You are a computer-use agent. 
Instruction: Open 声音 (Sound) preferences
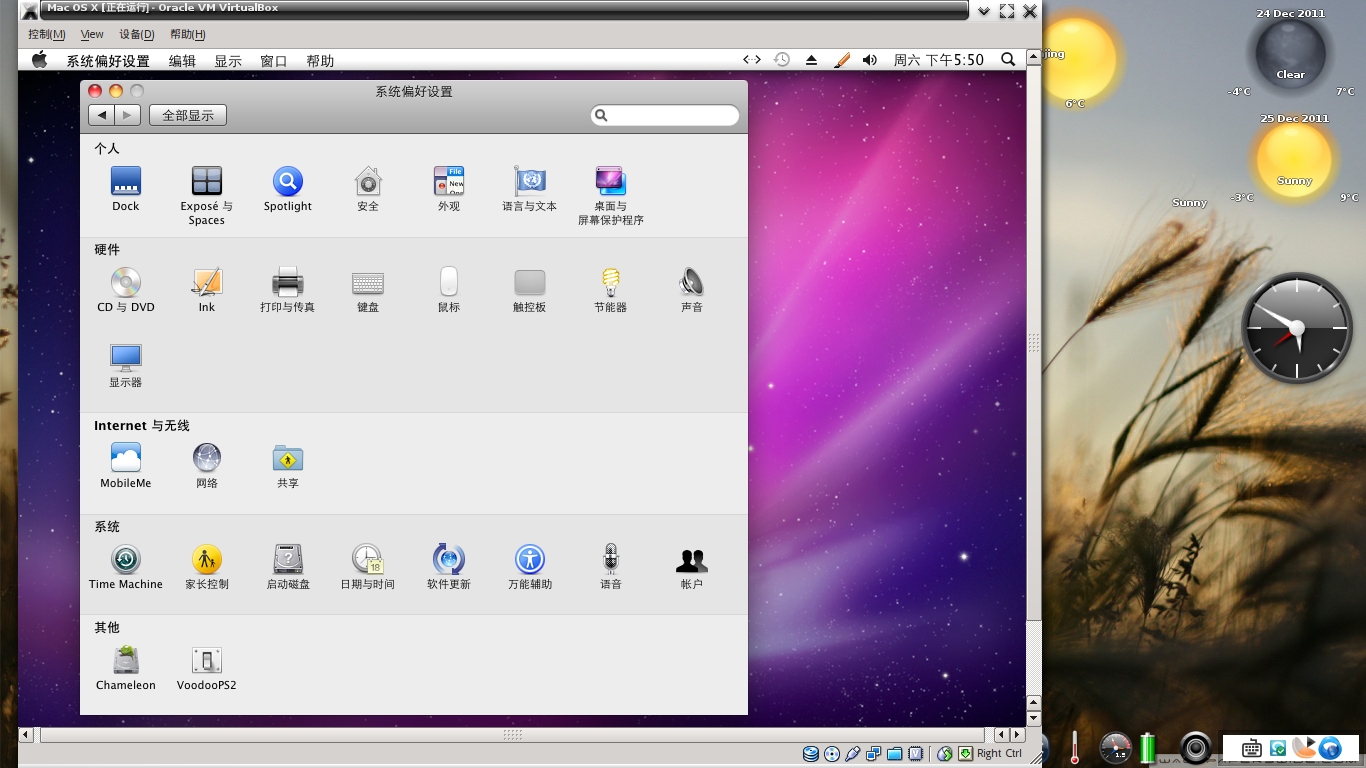692,290
